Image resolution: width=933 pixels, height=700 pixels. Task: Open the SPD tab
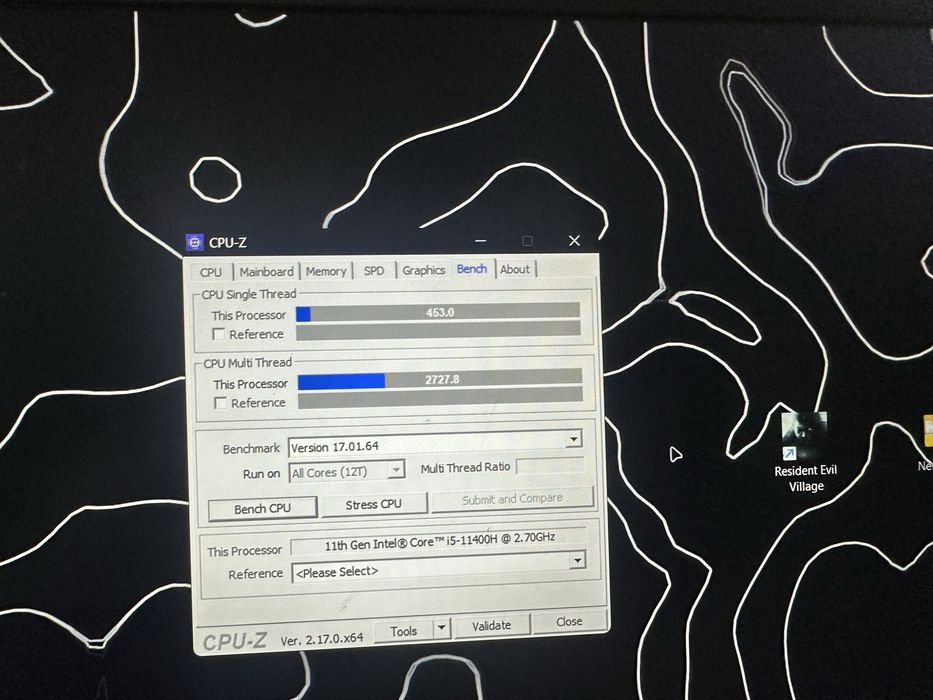tap(374, 270)
